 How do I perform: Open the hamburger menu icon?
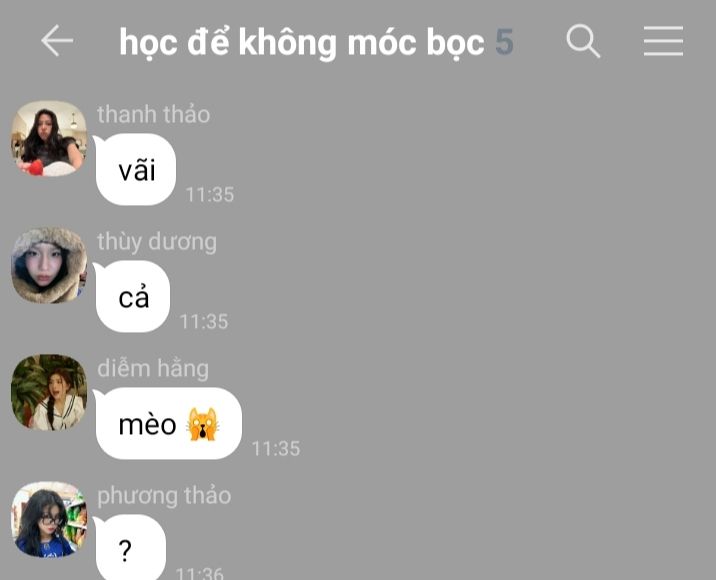pyautogui.click(x=663, y=41)
